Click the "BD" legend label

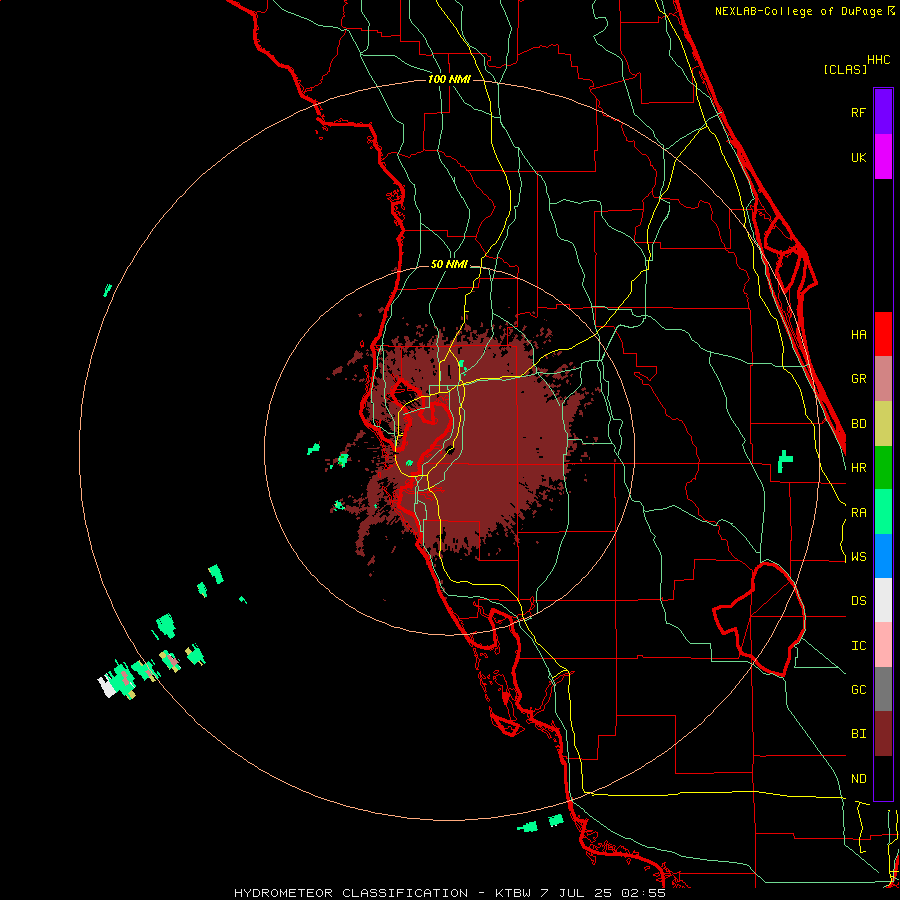[858, 424]
